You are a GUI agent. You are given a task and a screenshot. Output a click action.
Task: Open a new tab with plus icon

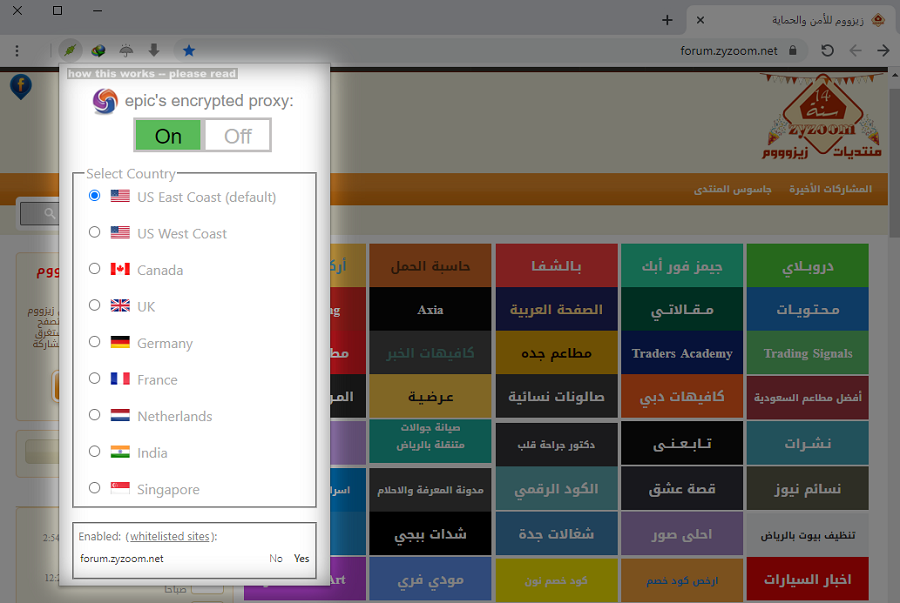point(667,20)
